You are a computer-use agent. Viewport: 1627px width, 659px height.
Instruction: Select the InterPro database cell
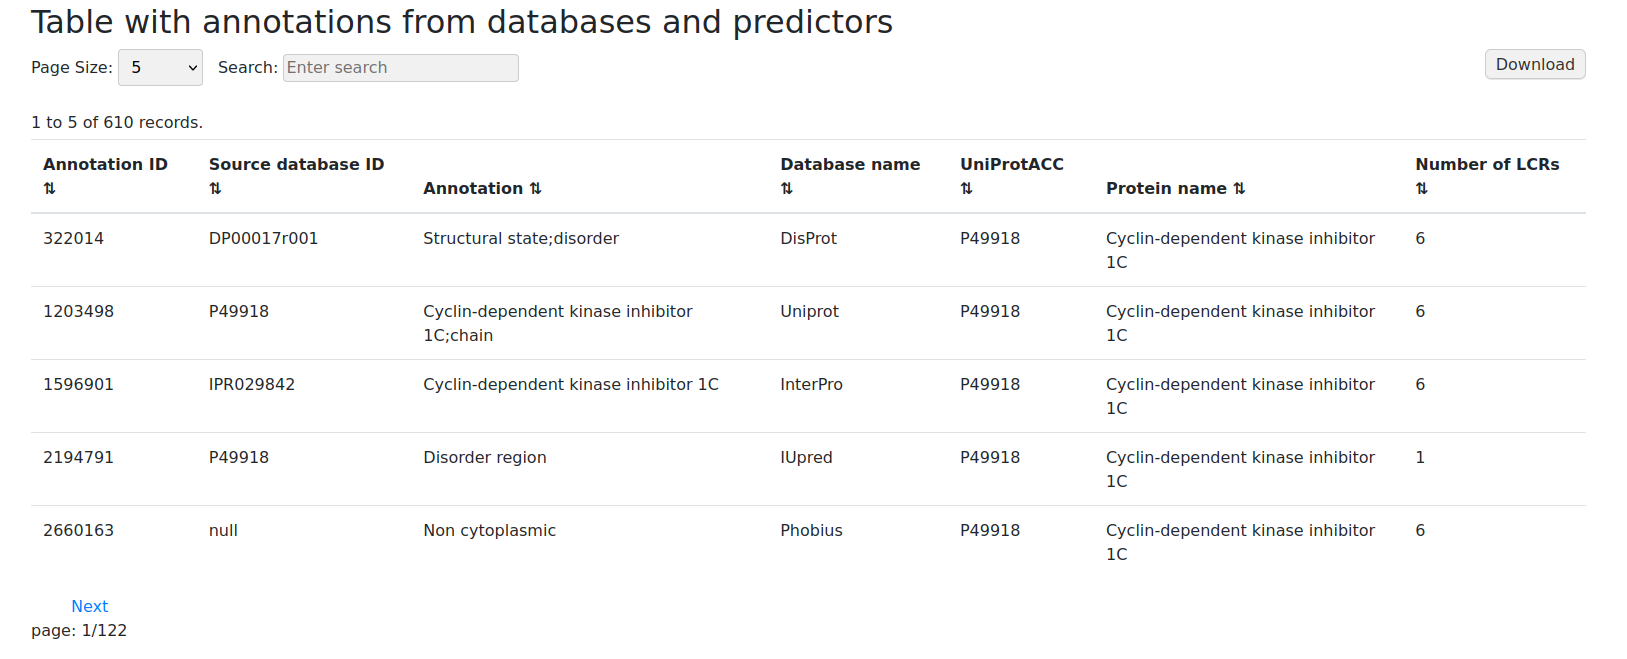(x=811, y=385)
